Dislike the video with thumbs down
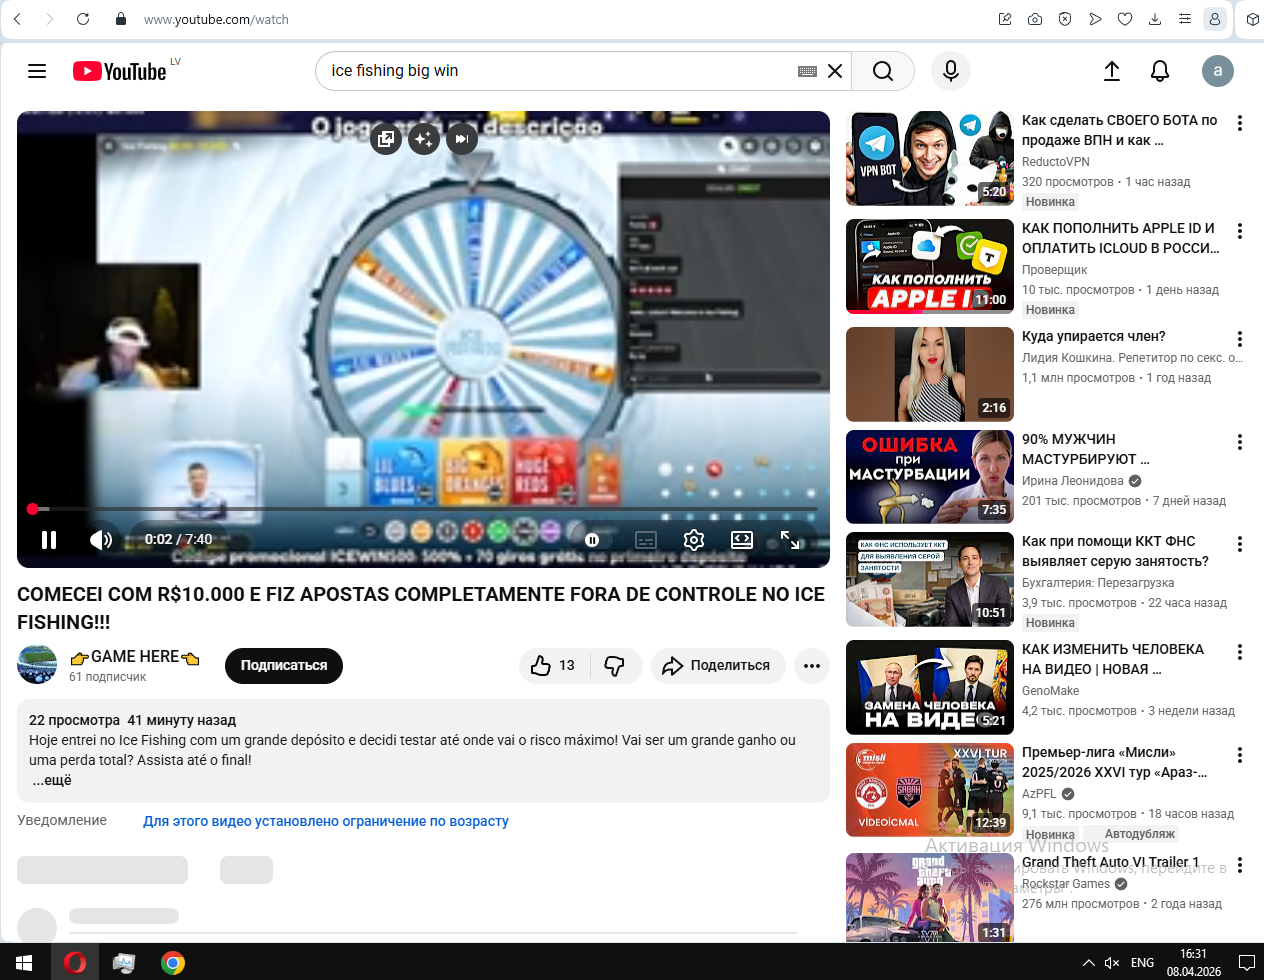Screen dimensions: 1264x980 coord(615,666)
